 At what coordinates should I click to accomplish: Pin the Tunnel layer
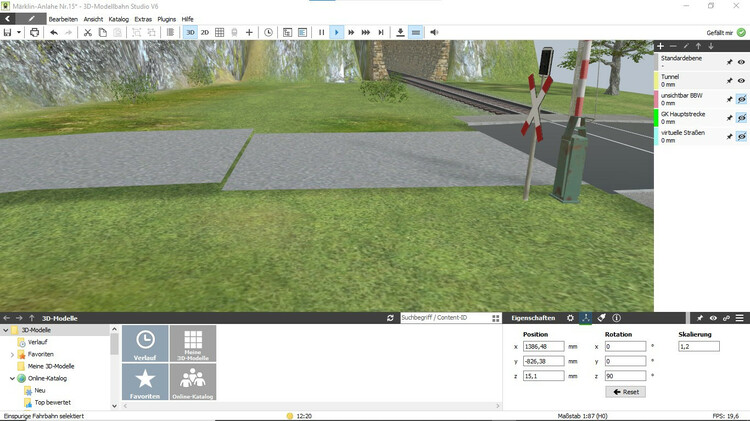(x=729, y=81)
